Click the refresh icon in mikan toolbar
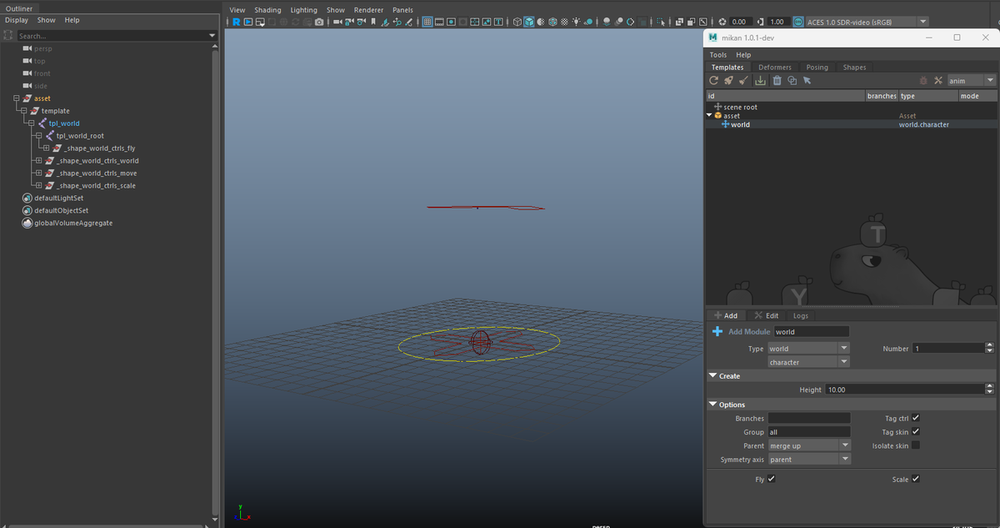Screen dimensions: 1000x528 point(714,80)
